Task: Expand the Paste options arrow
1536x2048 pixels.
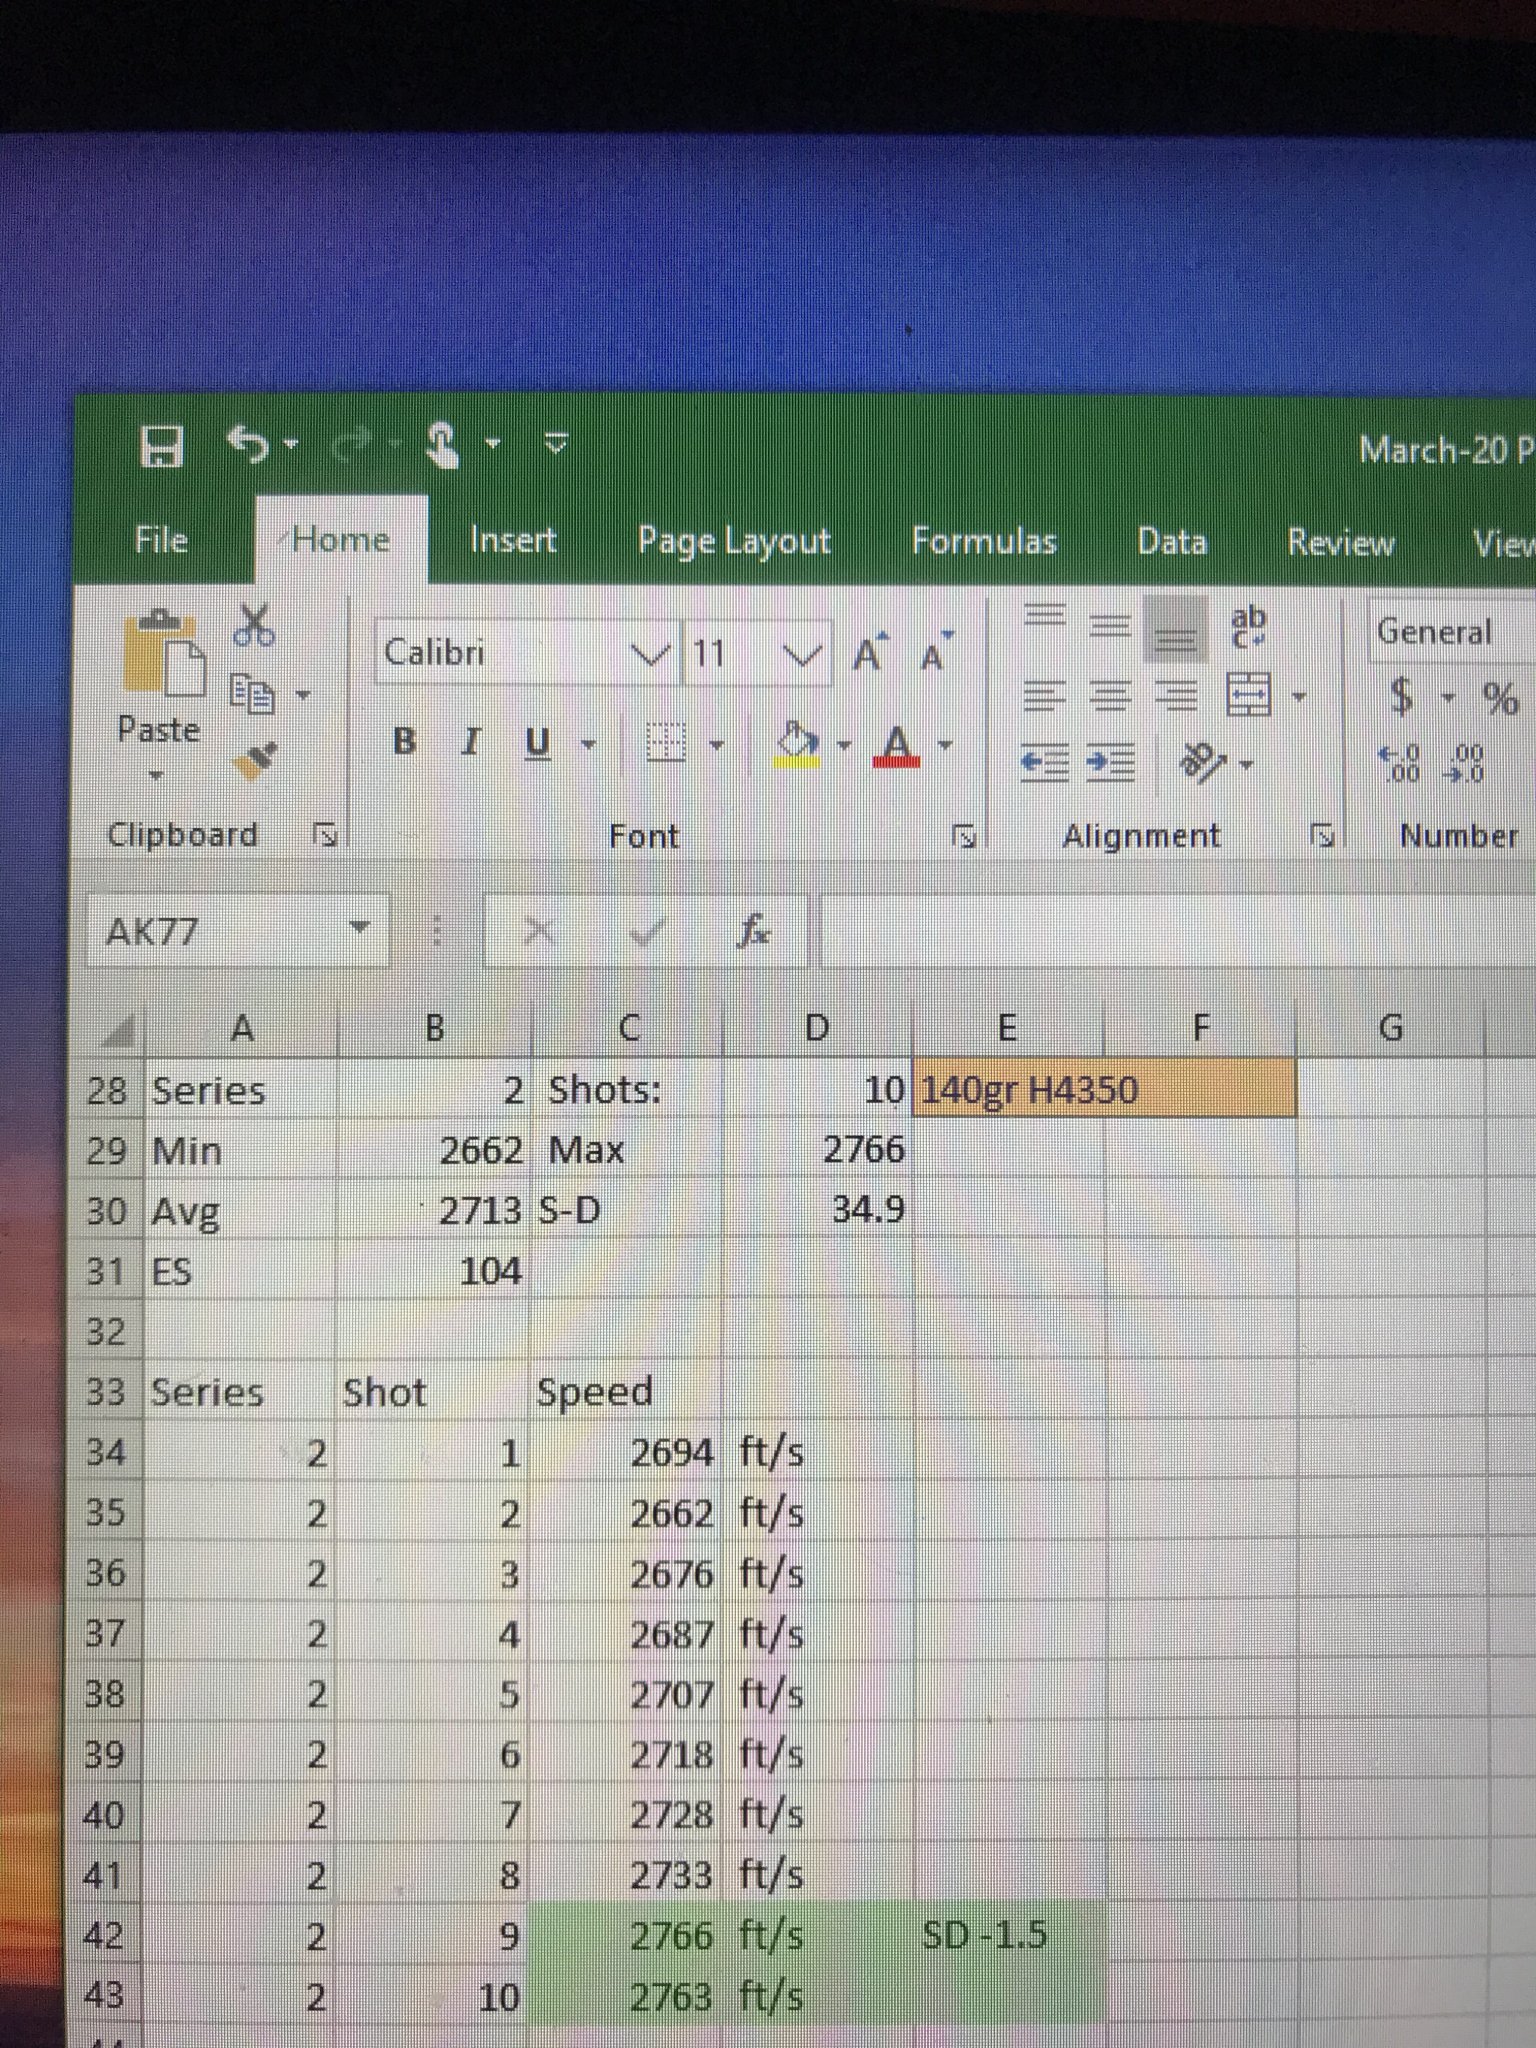Action: (155, 775)
